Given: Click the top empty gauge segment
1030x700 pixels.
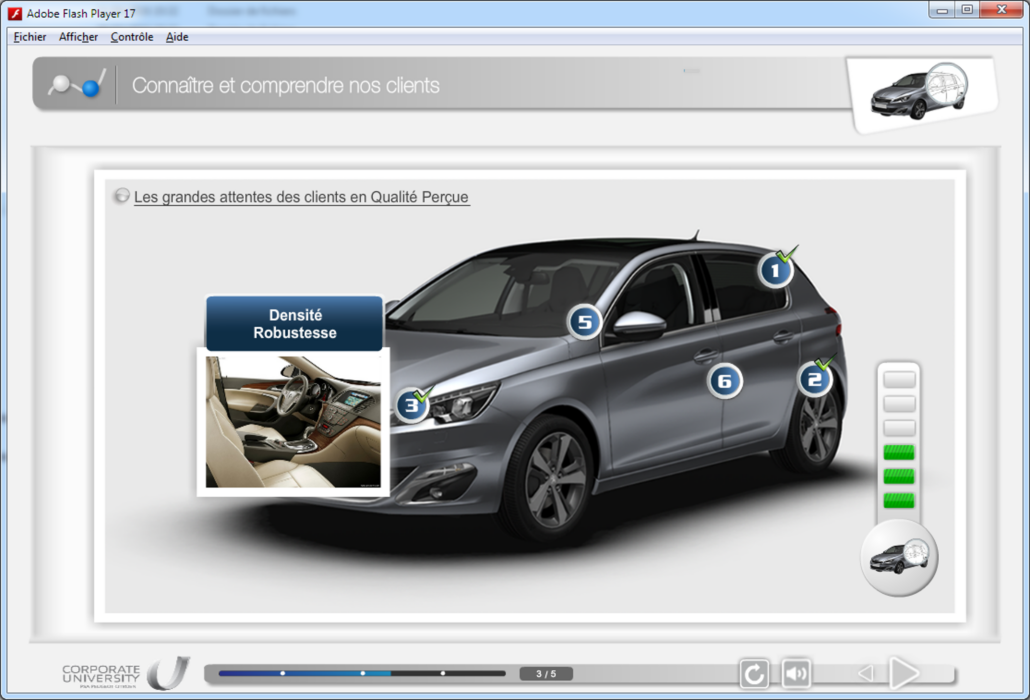Looking at the screenshot, I should pyautogui.click(x=899, y=380).
